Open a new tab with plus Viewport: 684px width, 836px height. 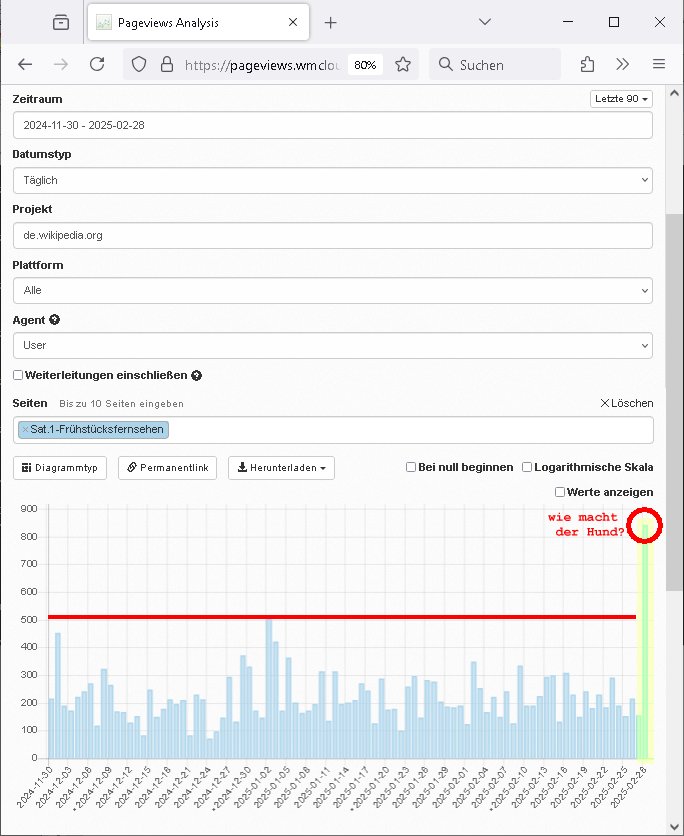pos(331,22)
